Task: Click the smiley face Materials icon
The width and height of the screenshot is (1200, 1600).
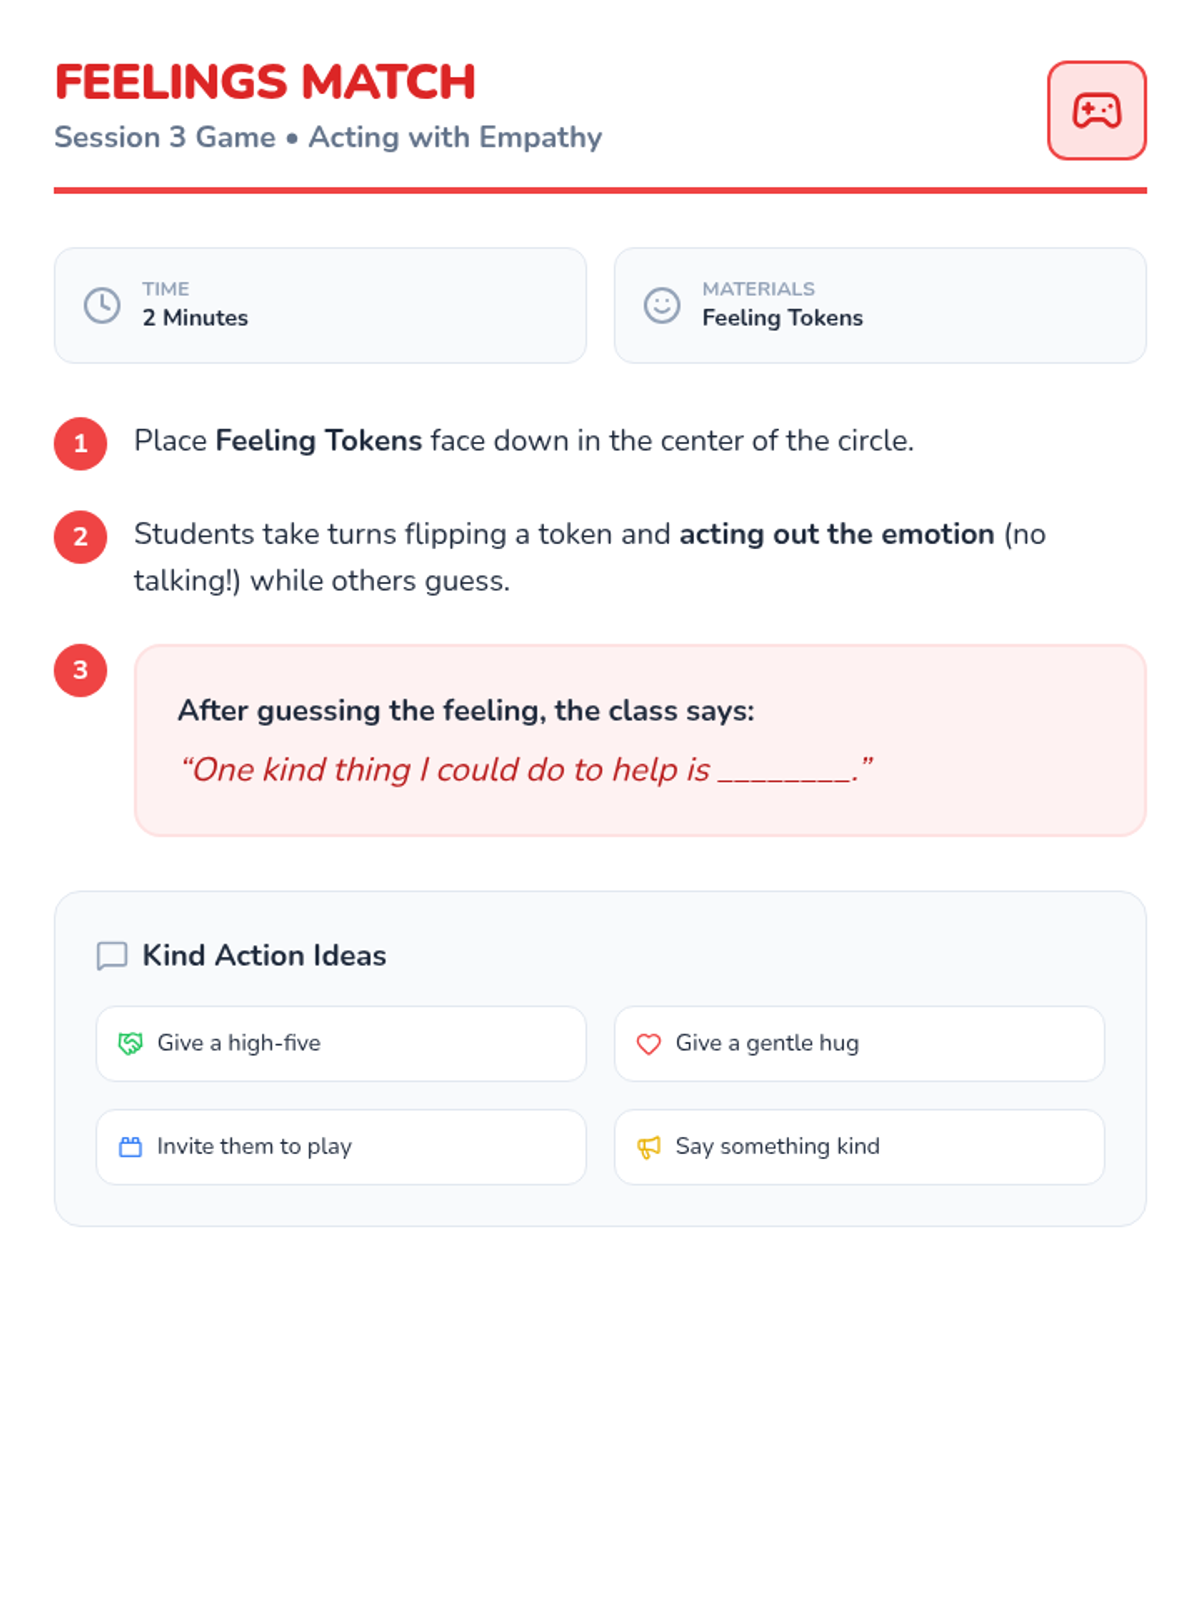Action: 661,305
